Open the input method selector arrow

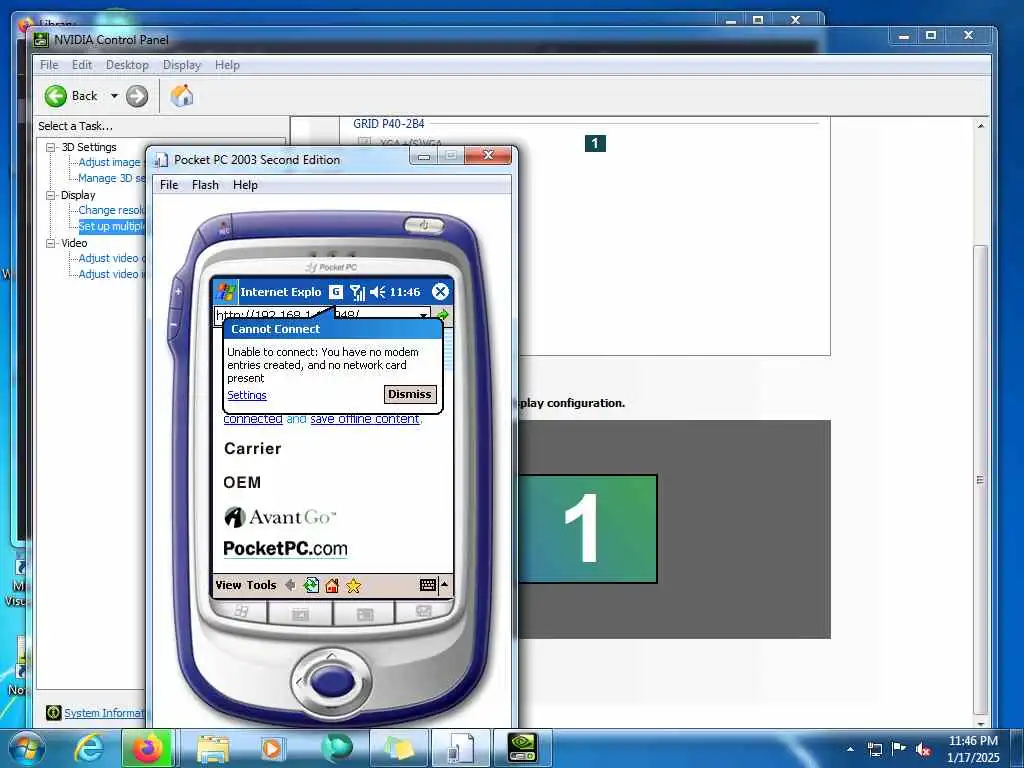(x=445, y=585)
